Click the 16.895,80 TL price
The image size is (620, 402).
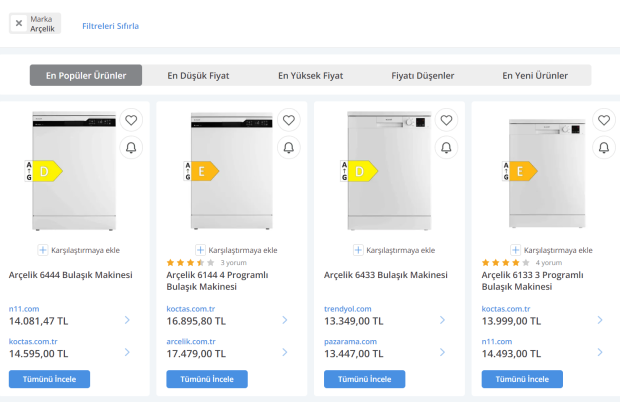click(196, 321)
